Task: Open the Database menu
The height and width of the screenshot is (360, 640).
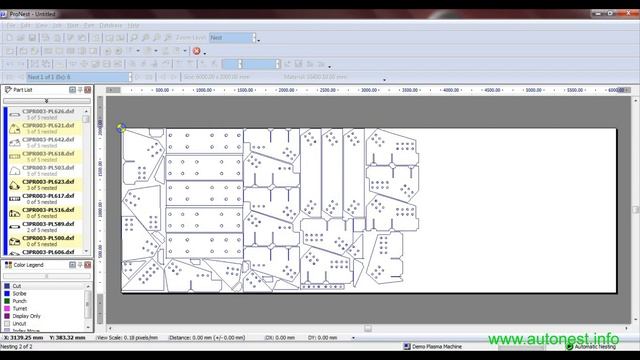Action: 111,25
